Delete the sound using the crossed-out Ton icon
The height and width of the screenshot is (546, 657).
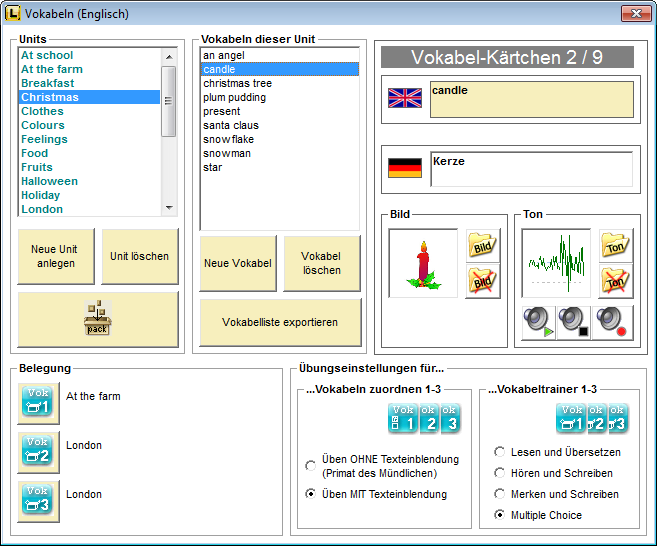point(616,282)
